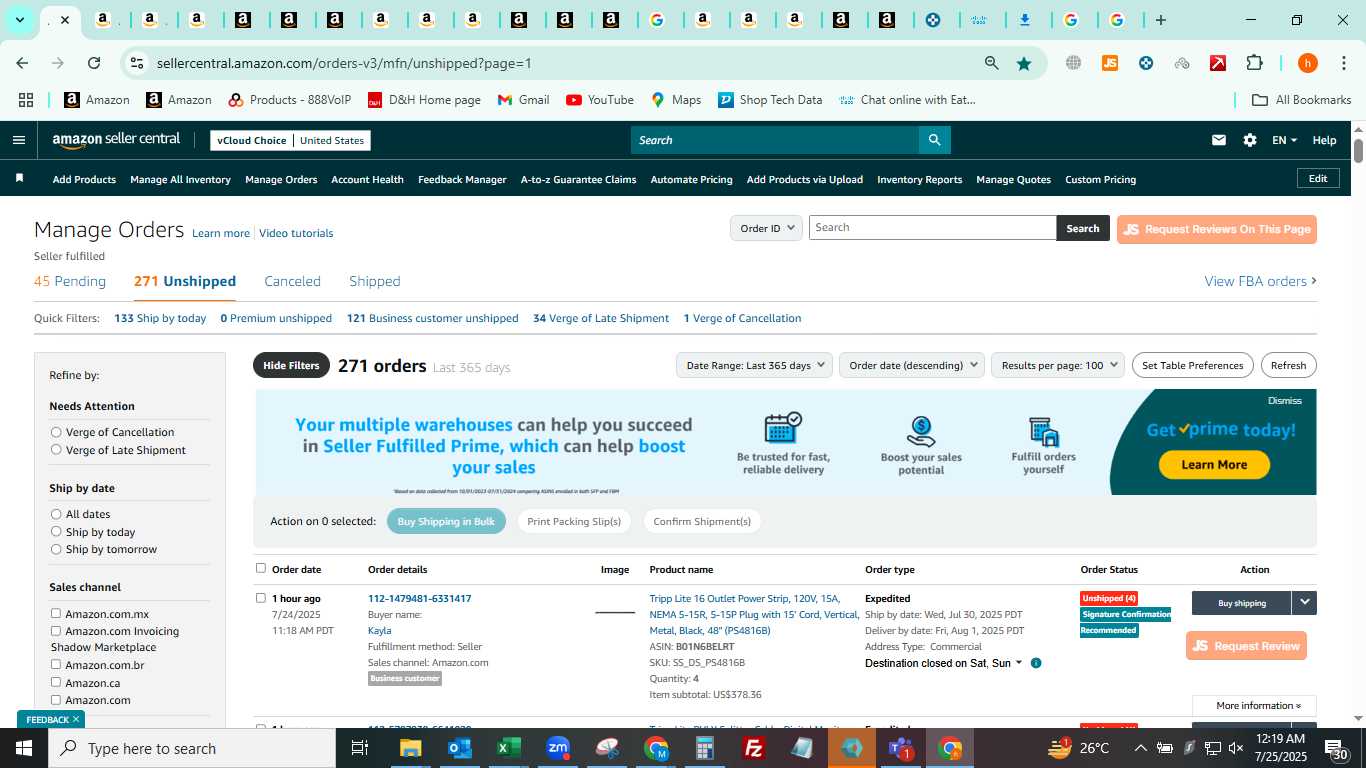Check the Amazon.com.mx sales channel box
This screenshot has height=768, width=1366.
click(56, 613)
